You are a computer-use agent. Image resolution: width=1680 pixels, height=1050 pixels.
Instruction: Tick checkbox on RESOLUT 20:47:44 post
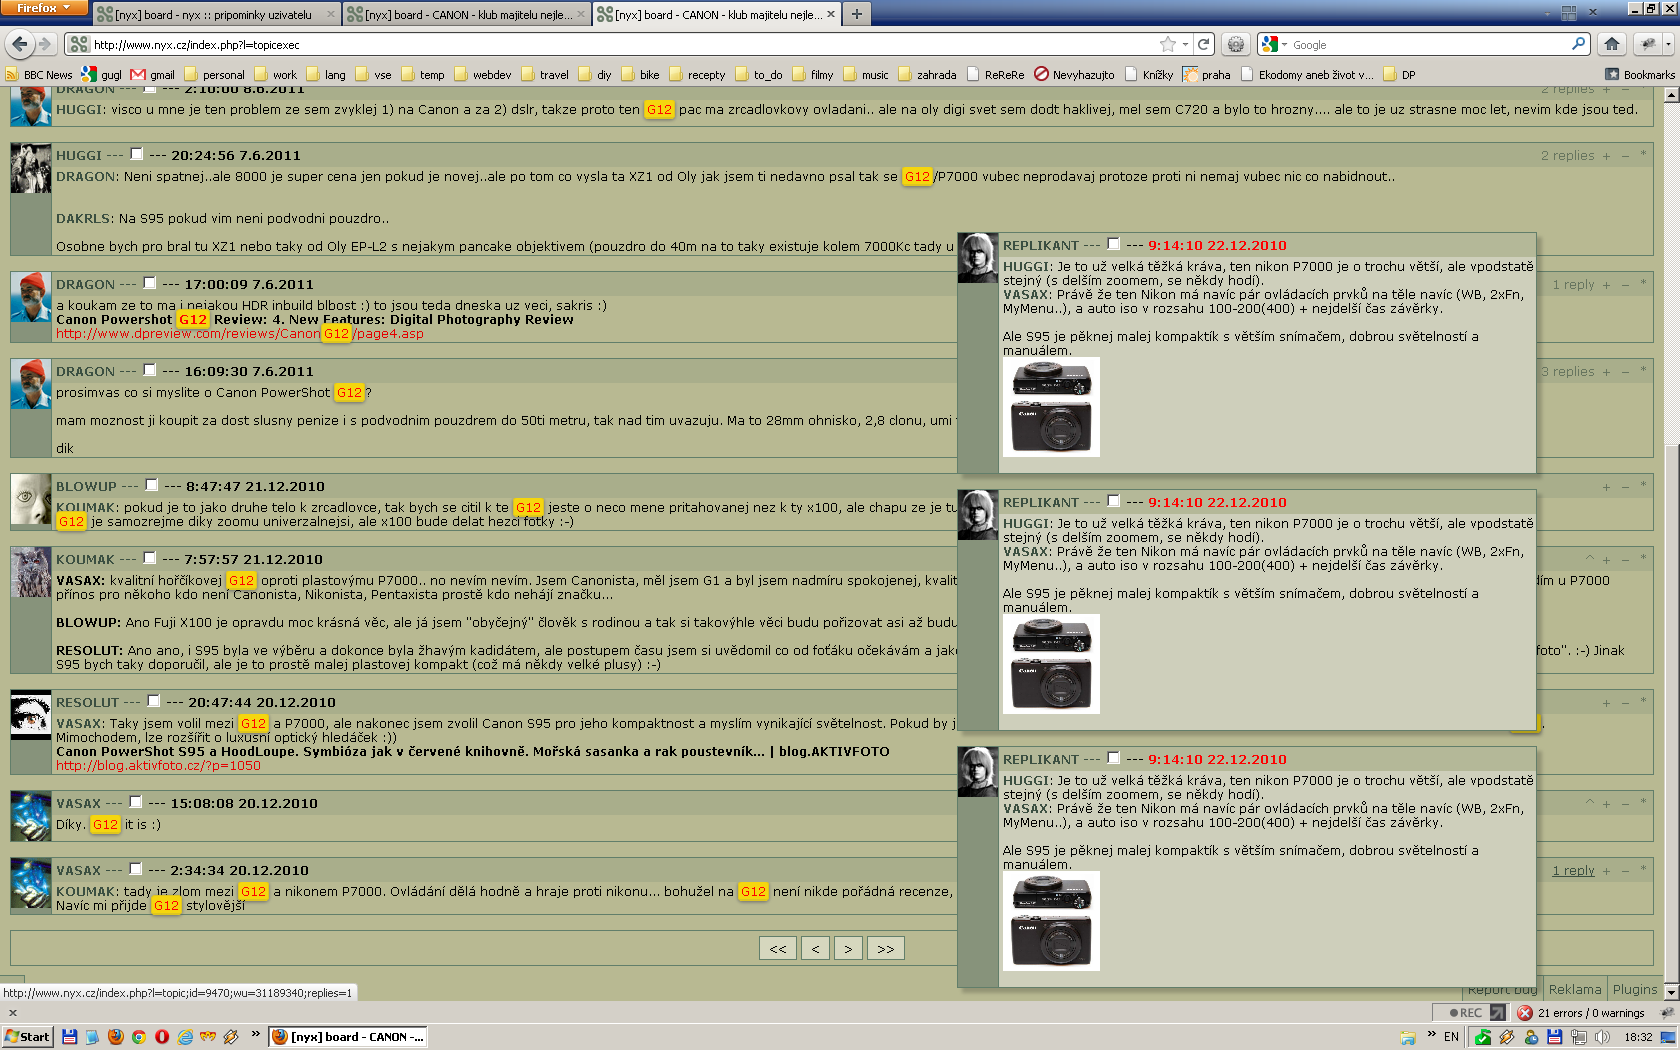(x=154, y=701)
